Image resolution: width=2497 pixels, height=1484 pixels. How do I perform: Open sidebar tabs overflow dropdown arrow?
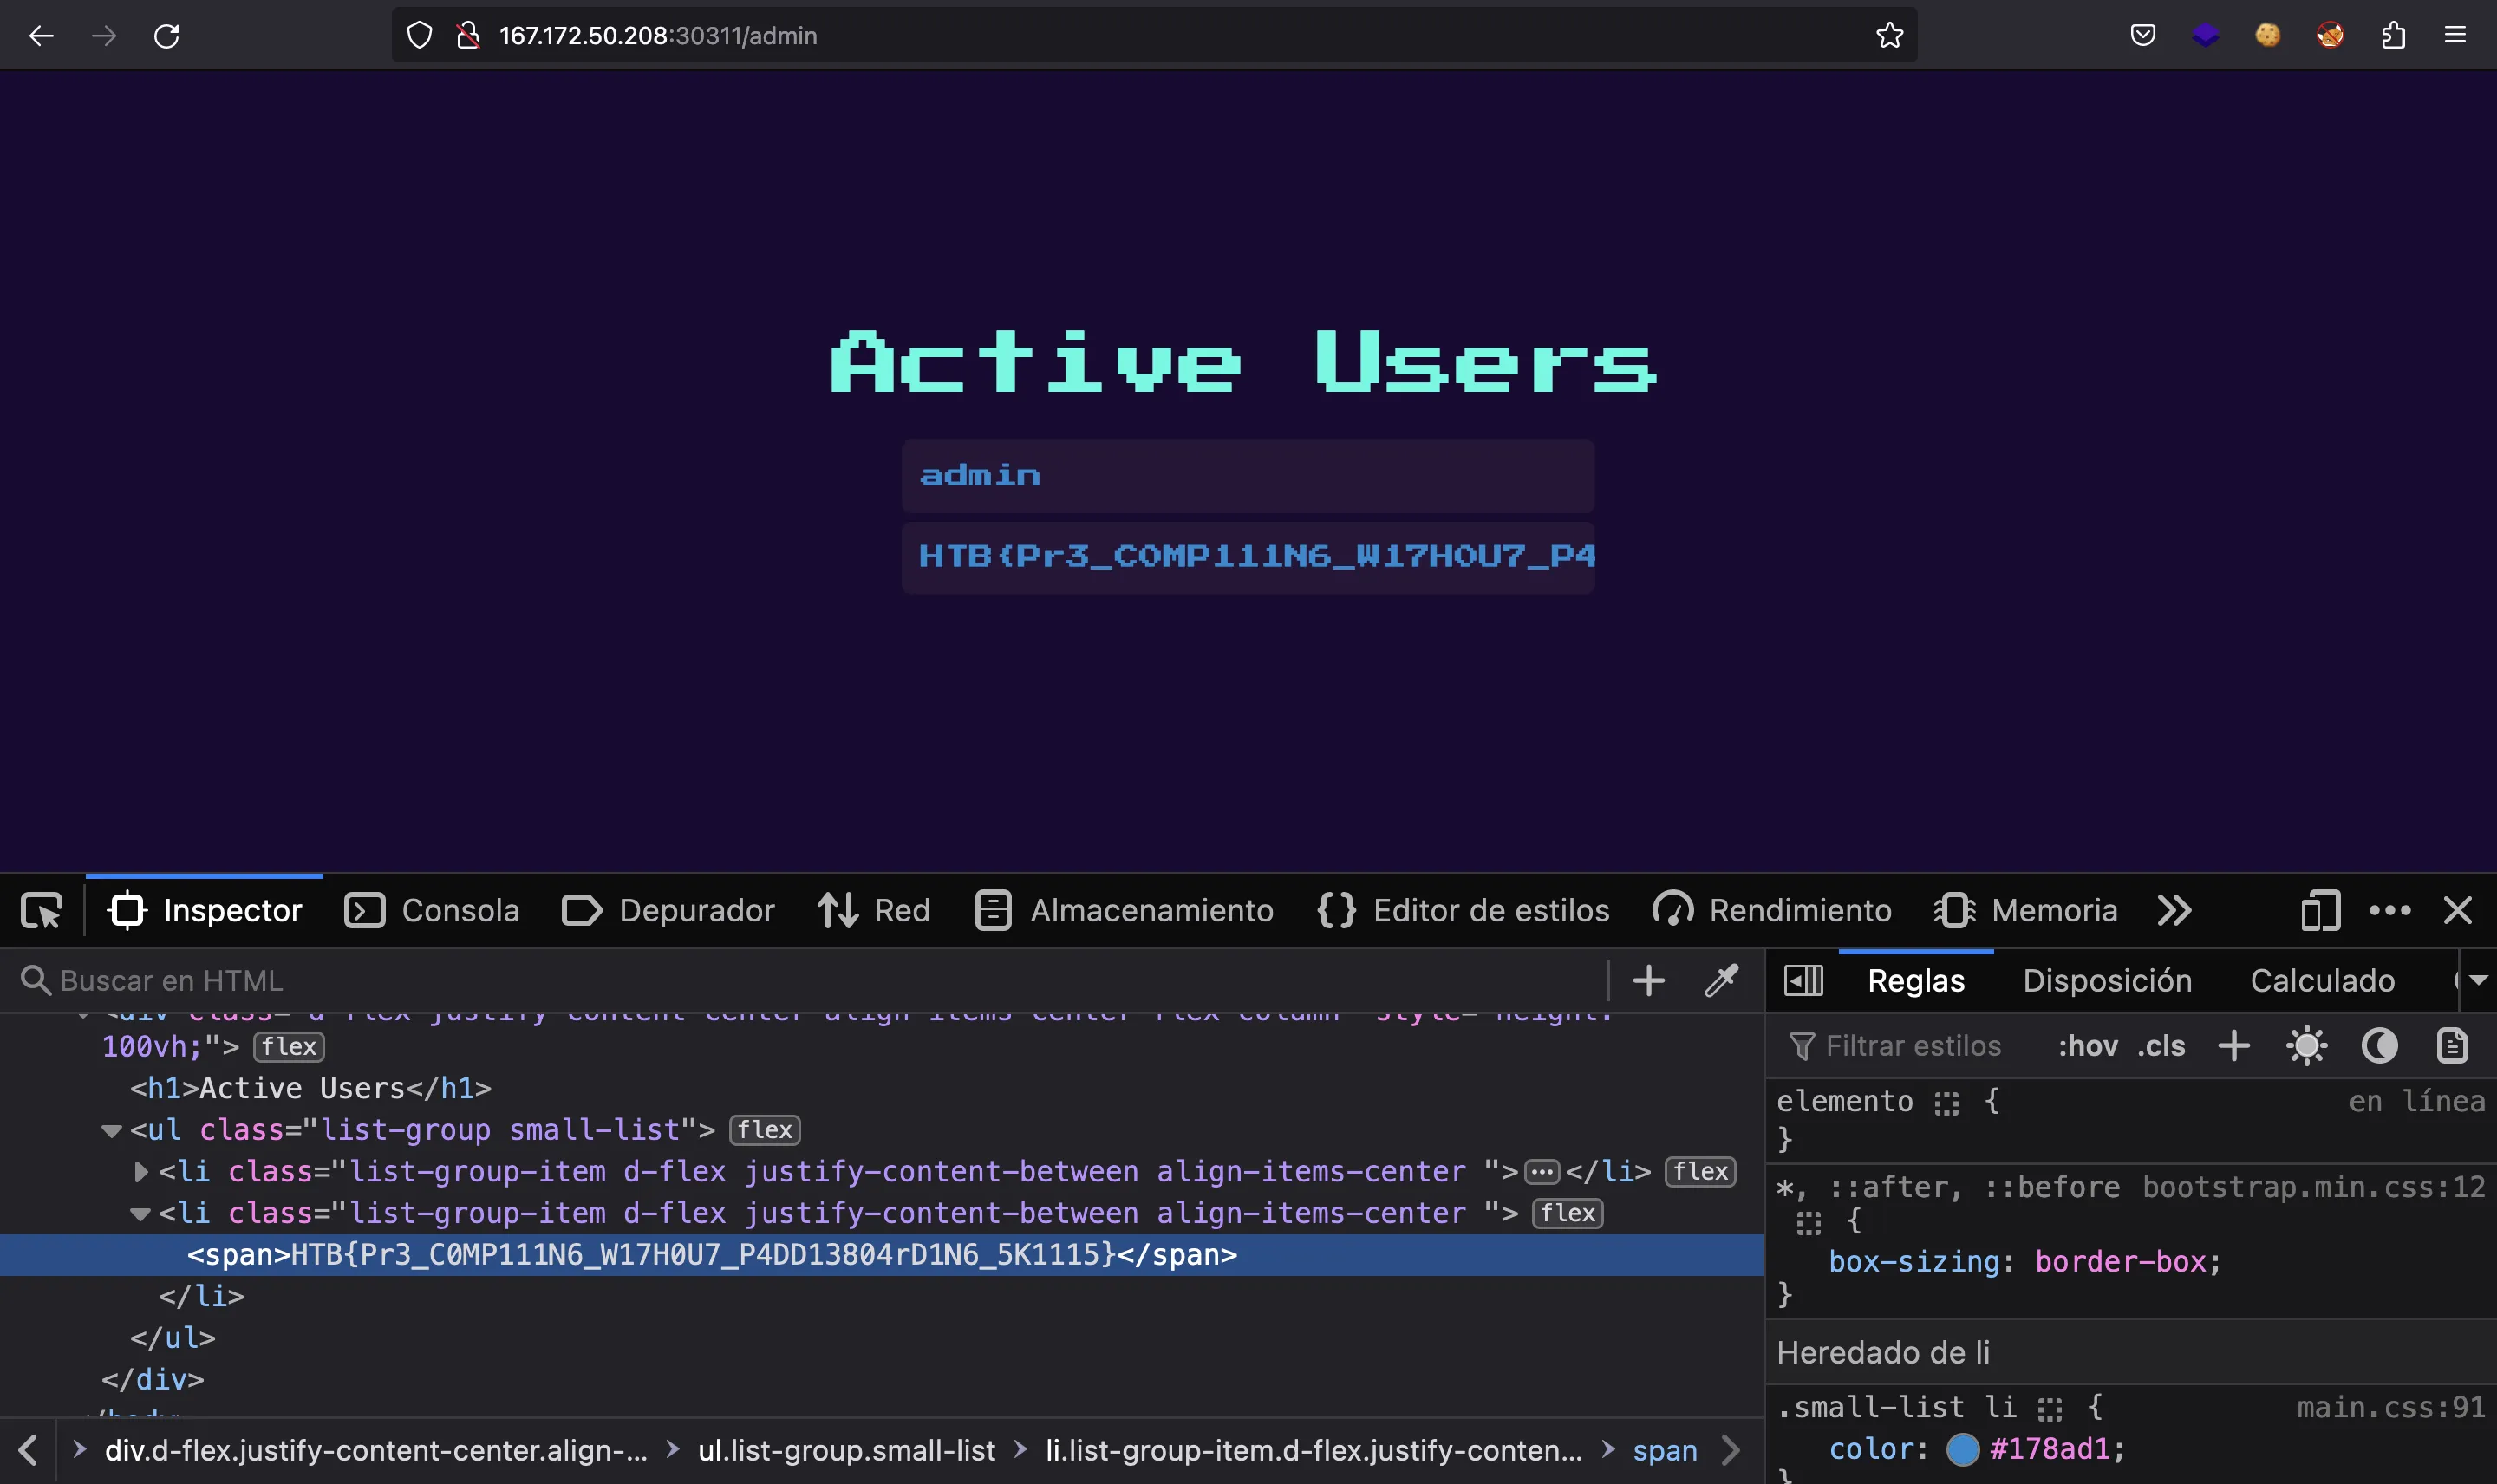(2478, 980)
